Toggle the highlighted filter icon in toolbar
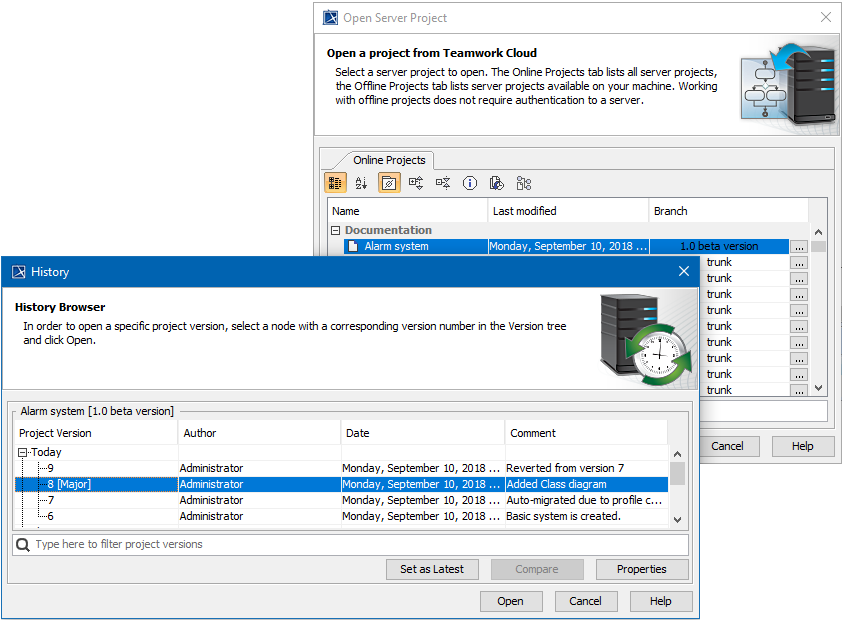Screen dimensions: 842x620 pyautogui.click(x=389, y=183)
